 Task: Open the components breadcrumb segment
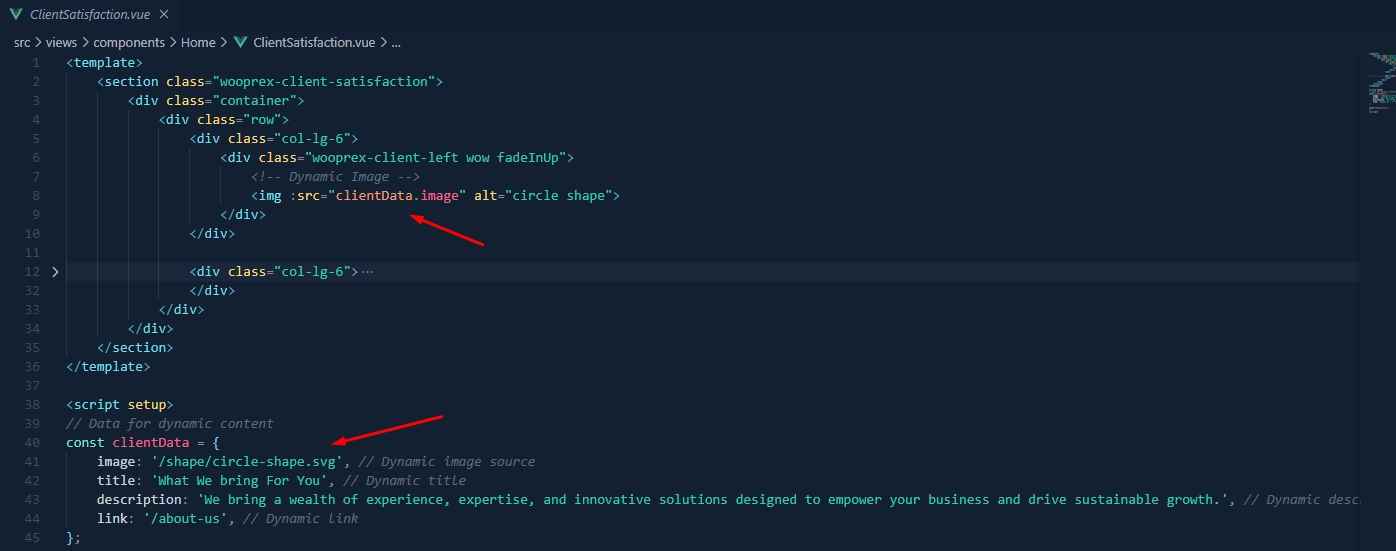pyautogui.click(x=130, y=42)
